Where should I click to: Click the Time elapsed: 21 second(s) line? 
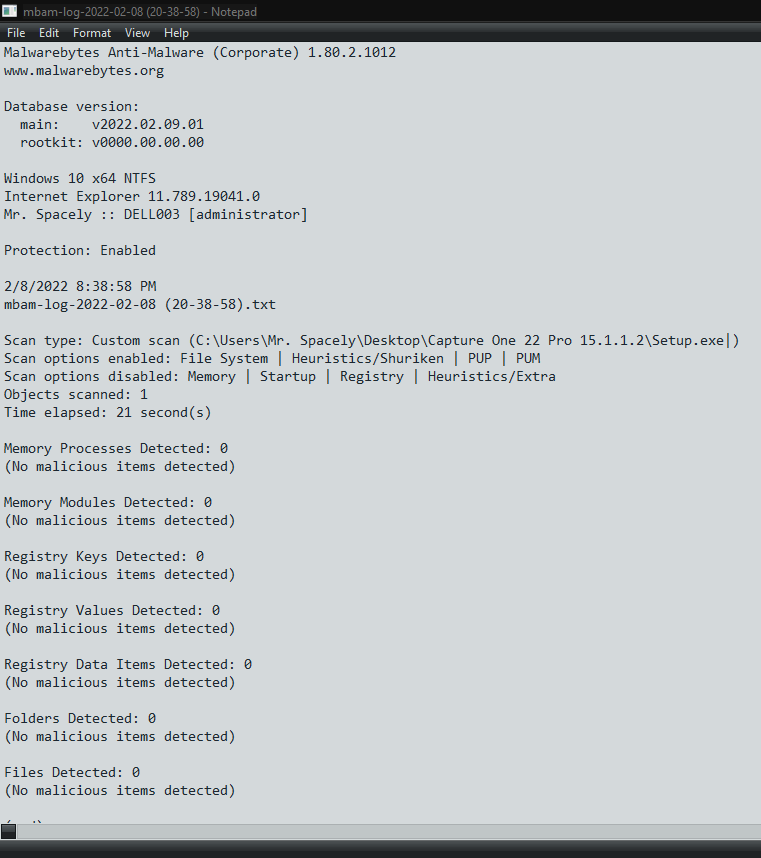108,413
